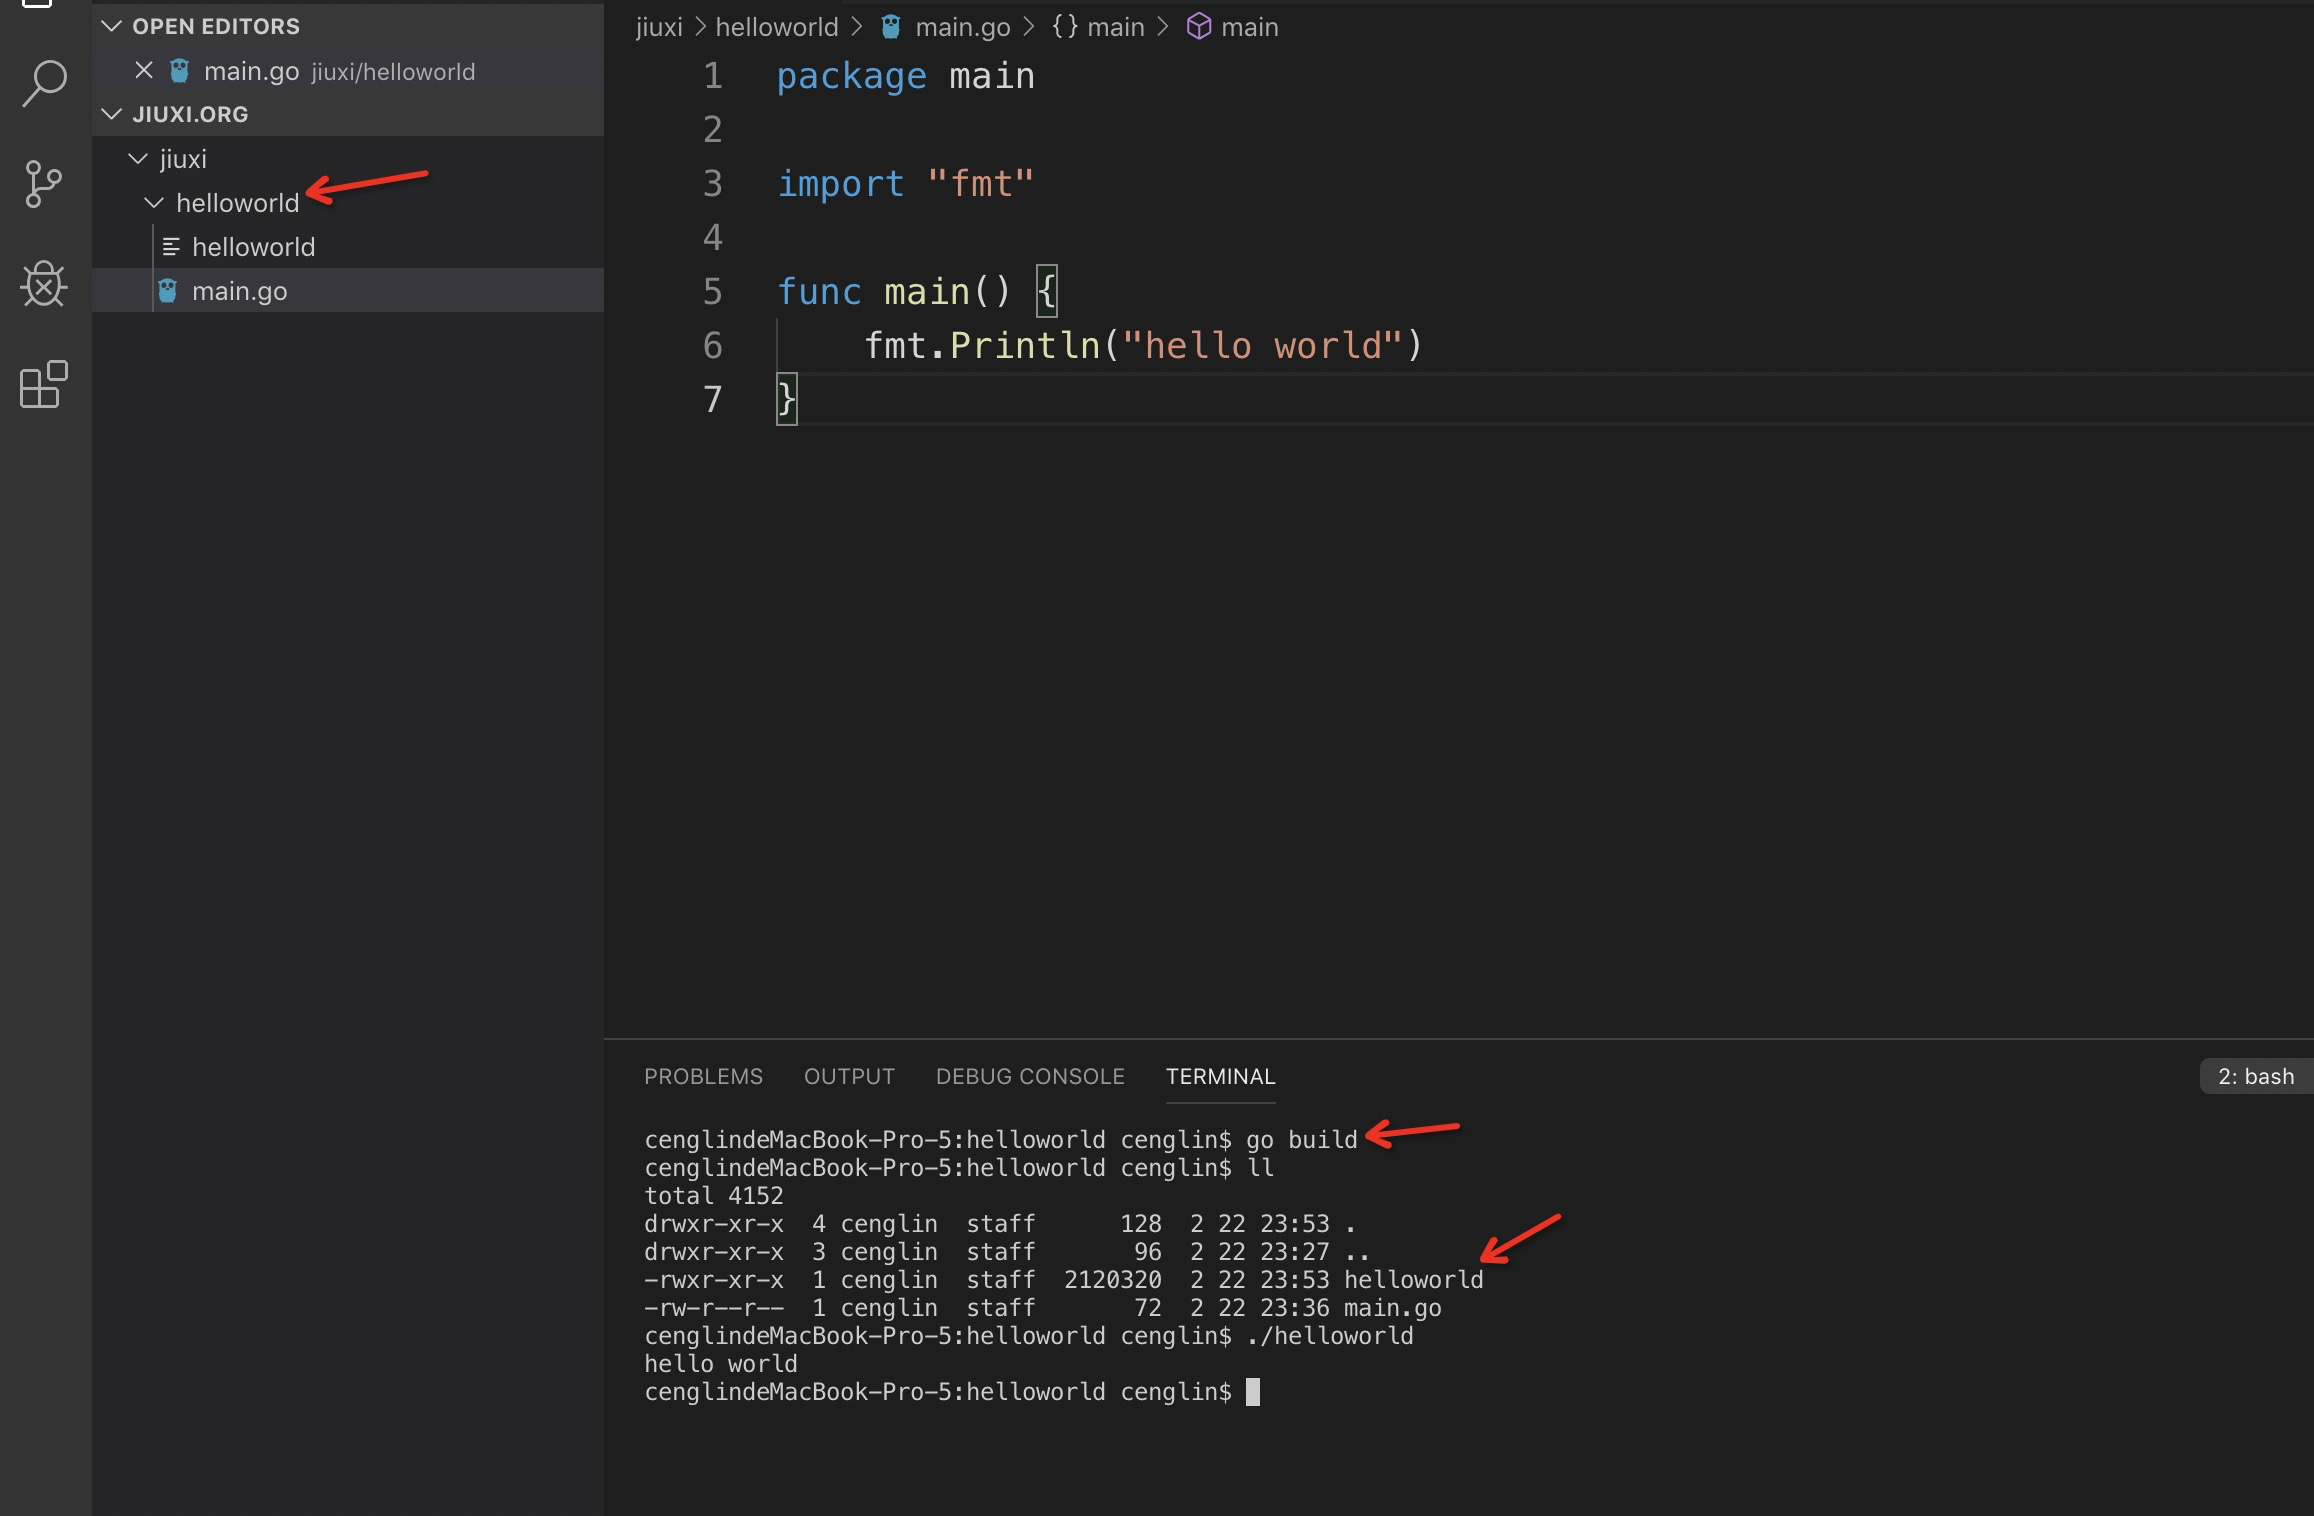
Task: Click the 'package' keyword on line 1
Action: [x=851, y=76]
